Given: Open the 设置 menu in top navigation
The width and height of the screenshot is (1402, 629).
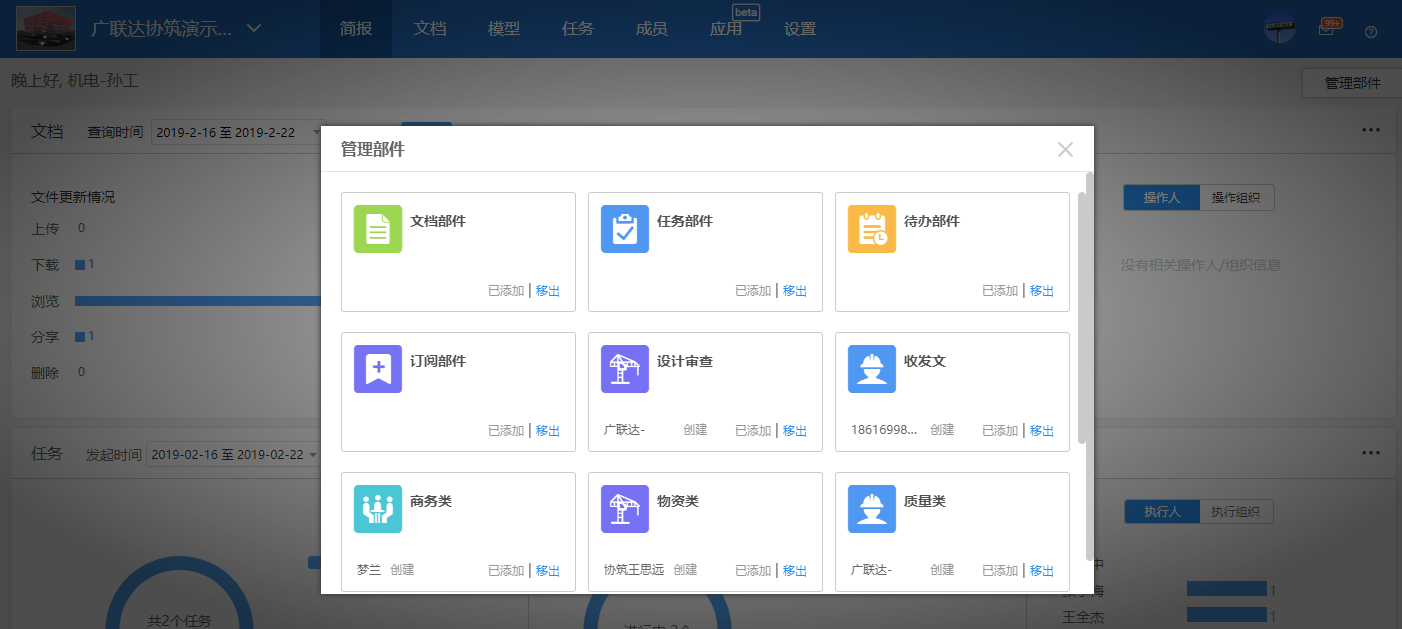Looking at the screenshot, I should click(801, 29).
